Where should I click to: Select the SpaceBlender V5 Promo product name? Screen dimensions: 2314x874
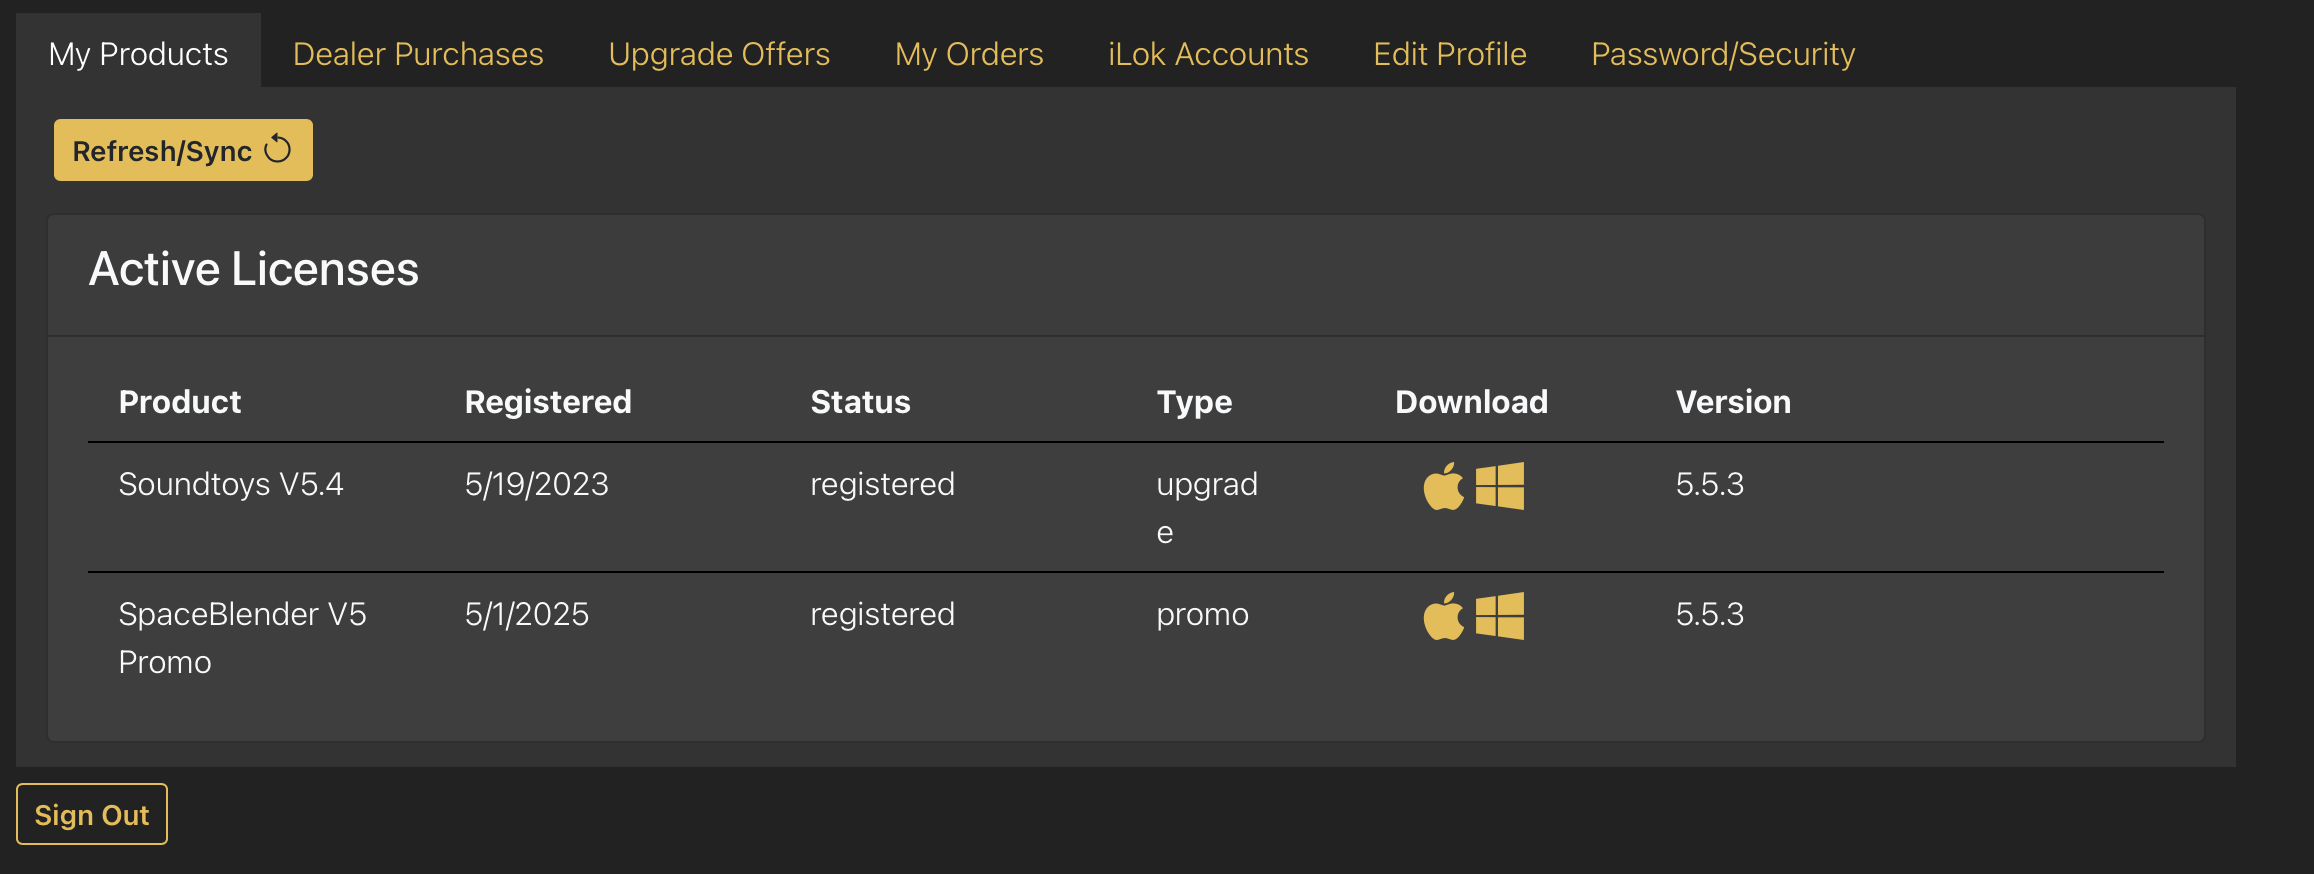tap(242, 638)
